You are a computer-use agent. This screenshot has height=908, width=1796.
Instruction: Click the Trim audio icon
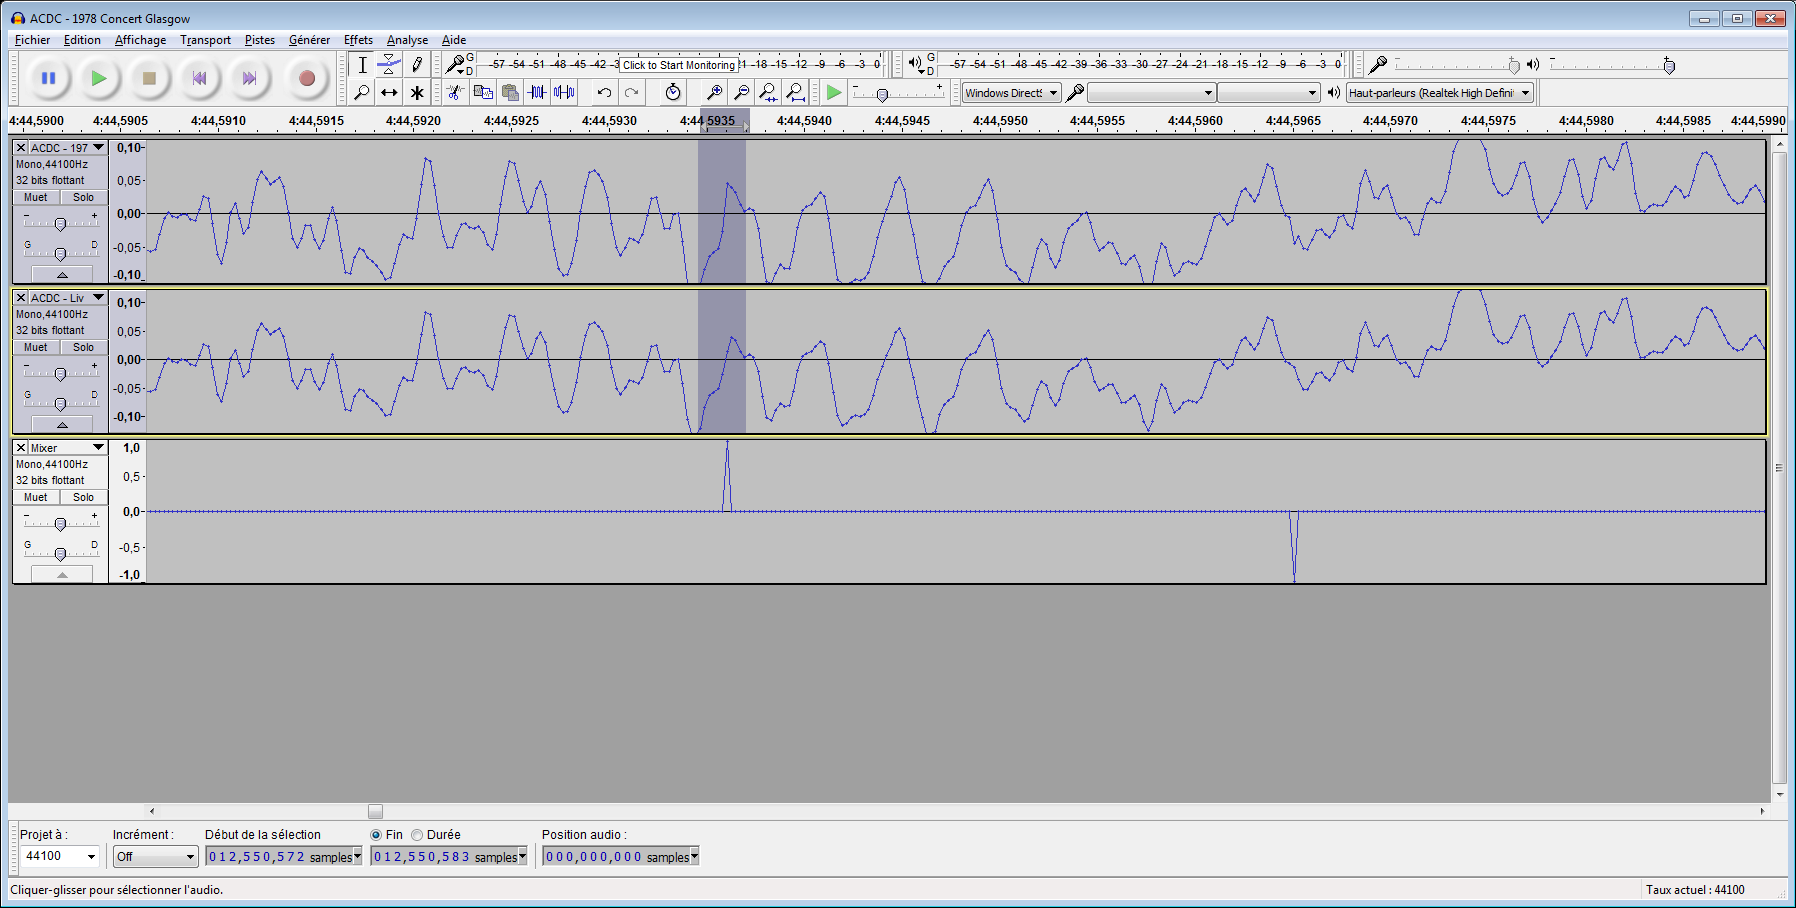tap(537, 92)
